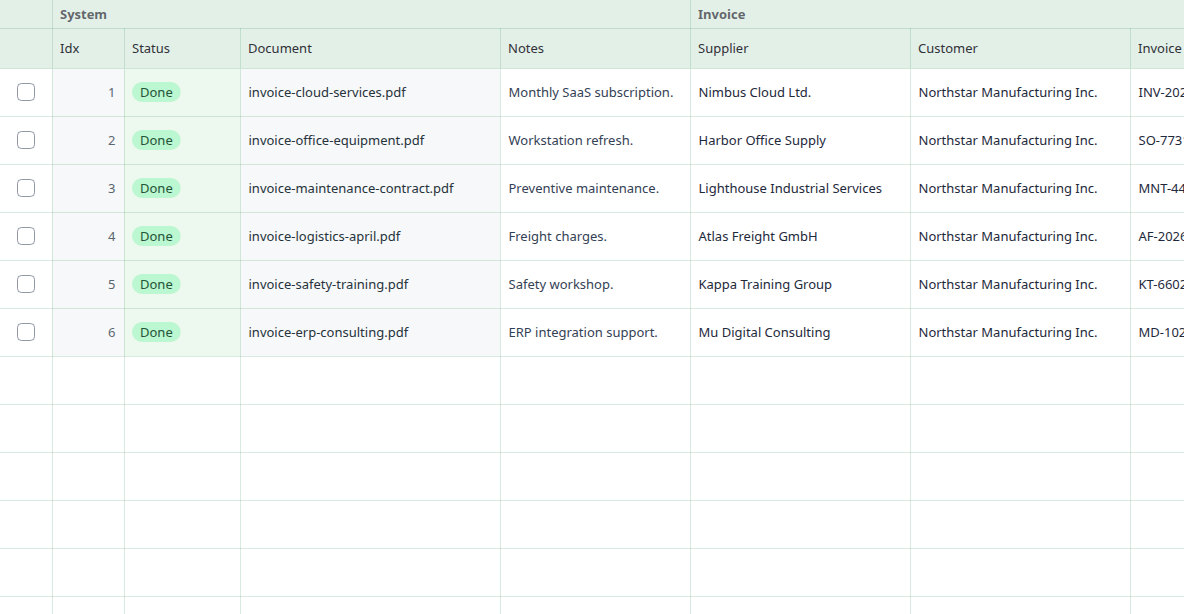Click the Done status badge in row 1

[x=156, y=92]
